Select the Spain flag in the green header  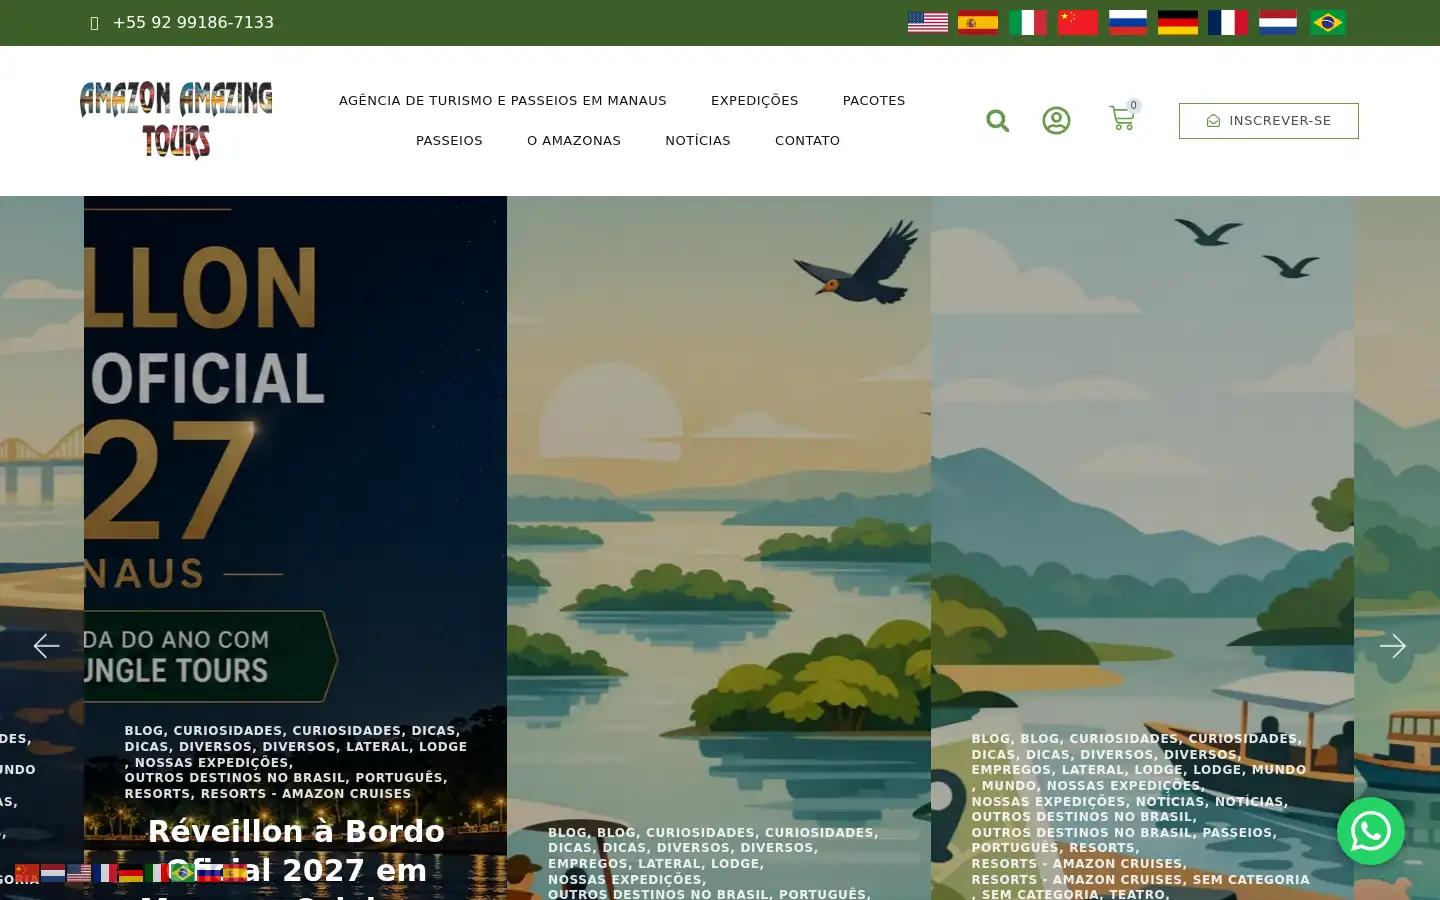point(978,22)
